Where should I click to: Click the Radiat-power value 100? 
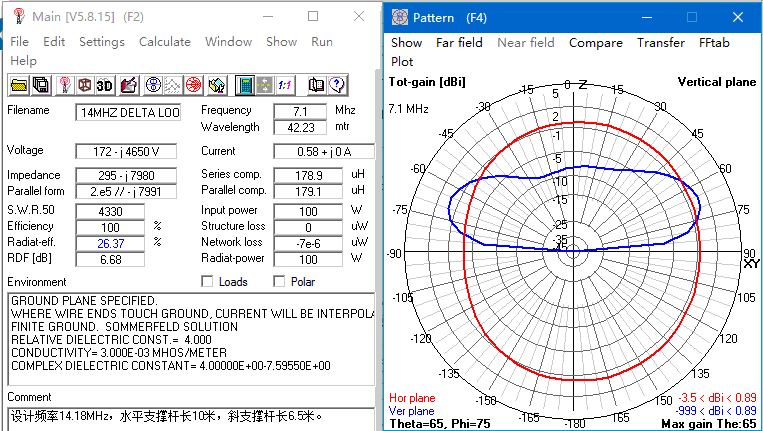[x=308, y=259]
